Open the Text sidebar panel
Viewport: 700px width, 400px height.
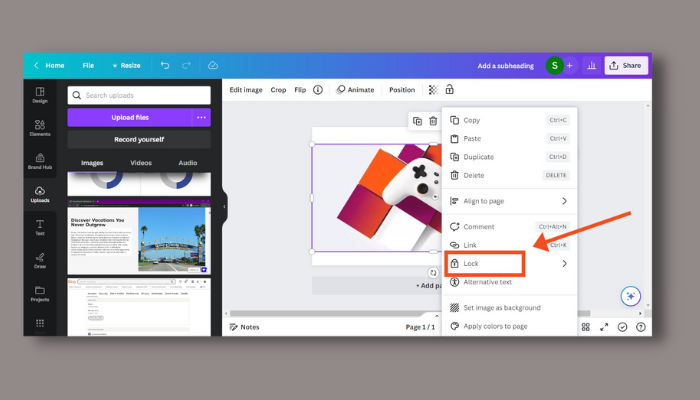(40, 227)
